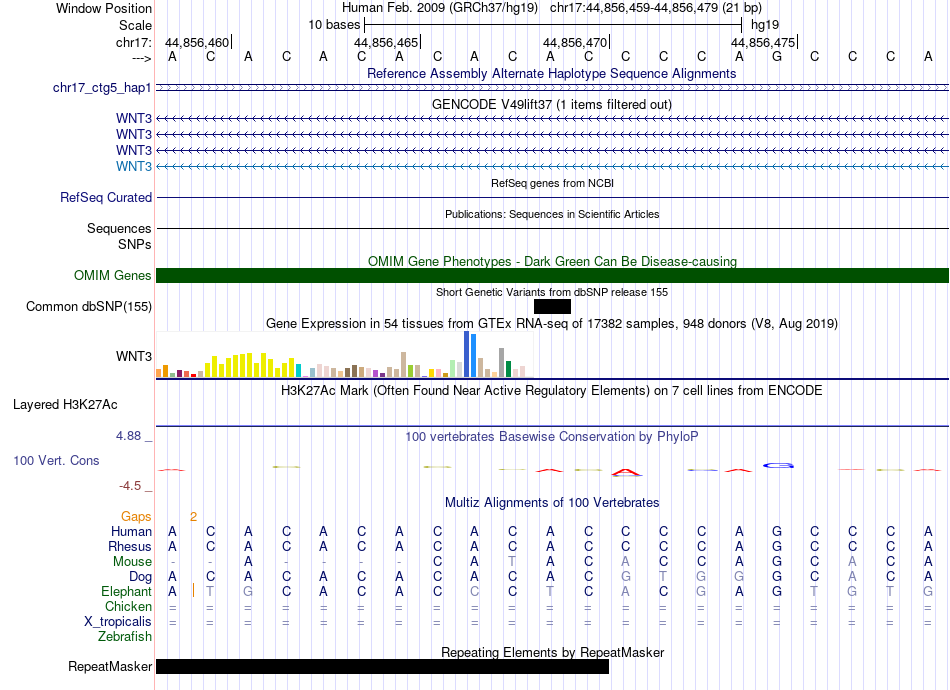This screenshot has width=950, height=690.
Task: Click the 44,856,470 position marker
Action: (x=576, y=42)
